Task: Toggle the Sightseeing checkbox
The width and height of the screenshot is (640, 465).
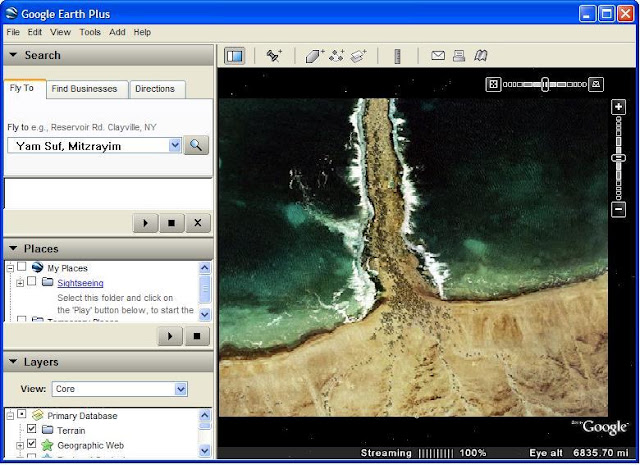Action: [31, 281]
